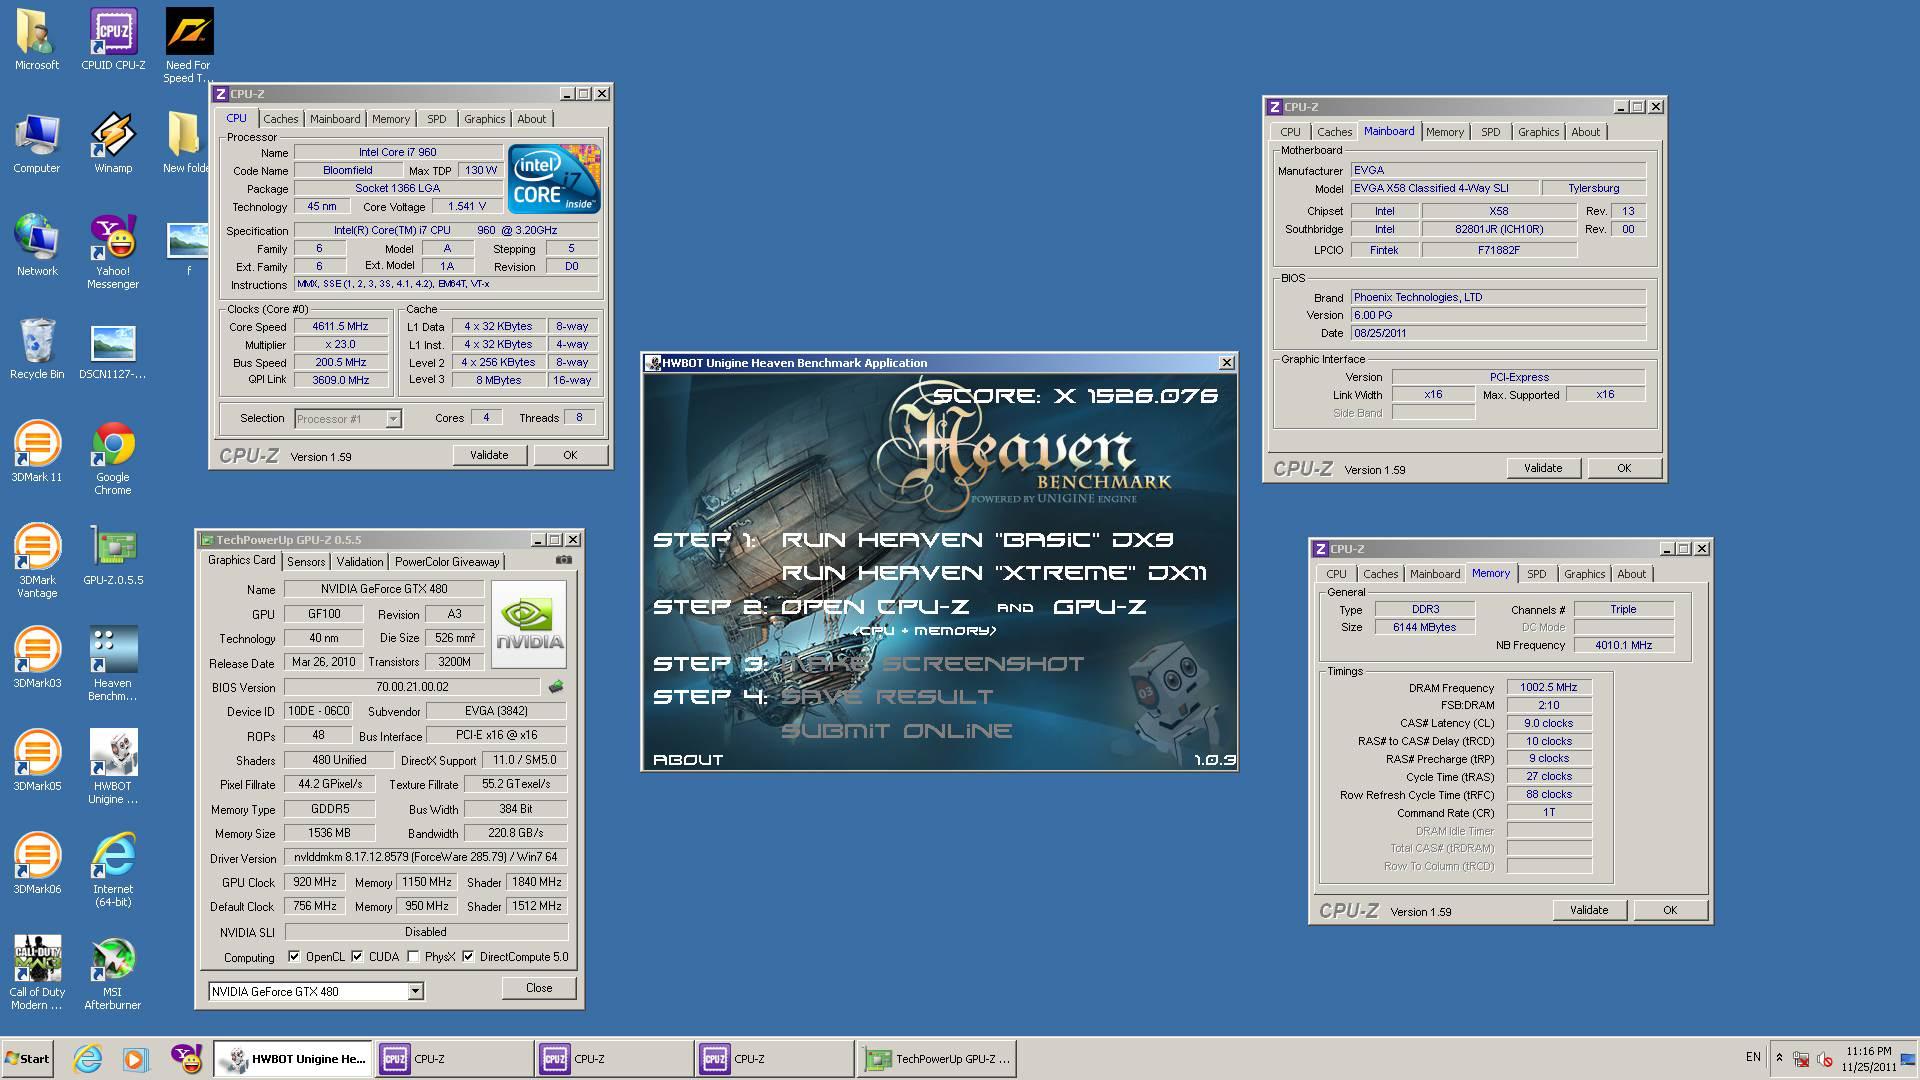Click OK in the Mainboard CPU-Z window
The image size is (1920, 1080).
1624,468
